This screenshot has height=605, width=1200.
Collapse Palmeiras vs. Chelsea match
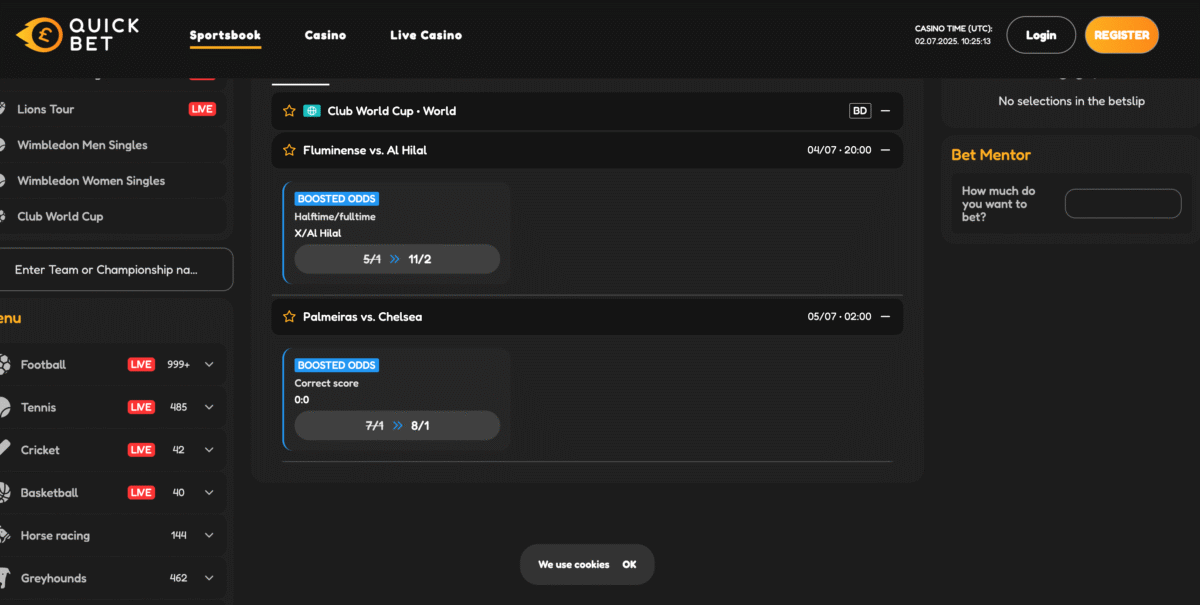885,317
